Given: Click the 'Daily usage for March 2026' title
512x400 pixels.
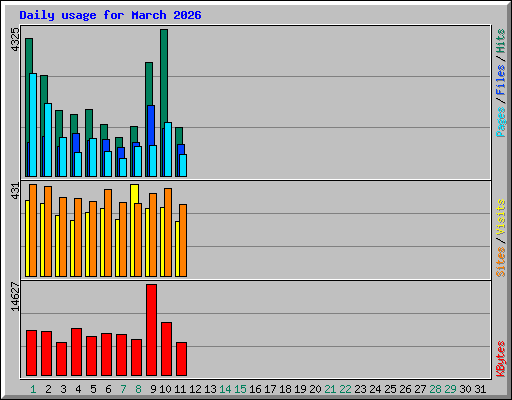Looking at the screenshot, I should pyautogui.click(x=110, y=15).
